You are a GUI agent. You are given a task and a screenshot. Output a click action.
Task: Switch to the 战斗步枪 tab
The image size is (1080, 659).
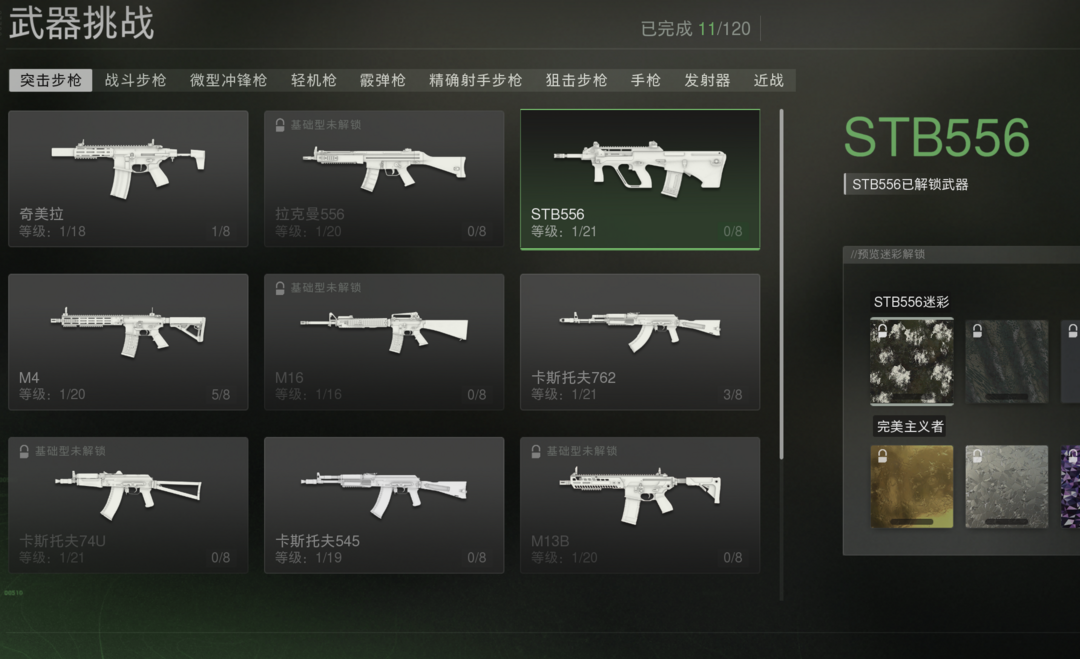point(135,81)
